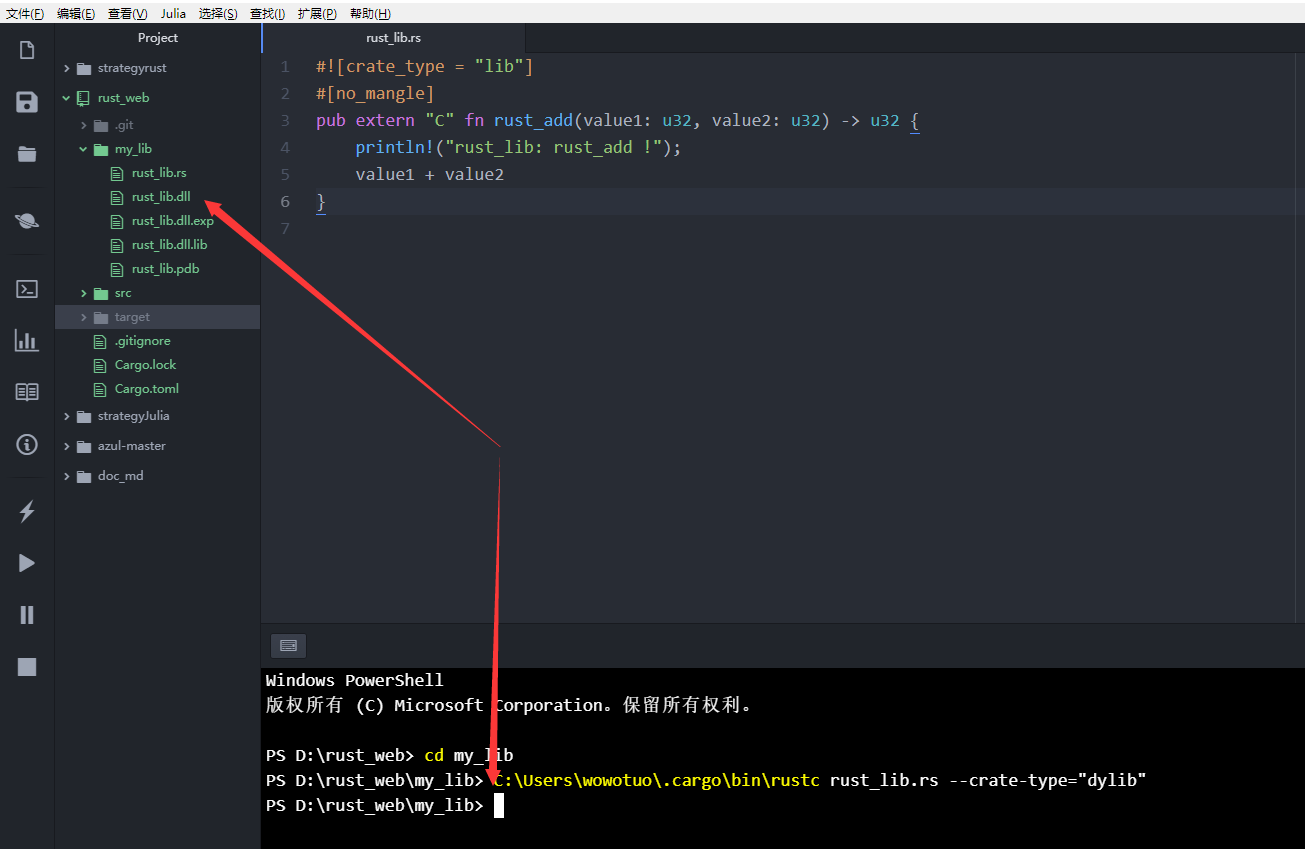This screenshot has width=1305, height=849.
Task: Click the Stop icon in sidebar
Action: click(x=25, y=666)
